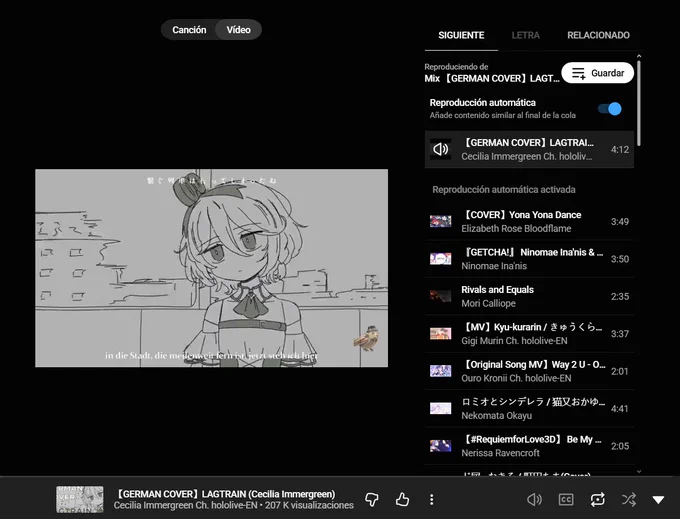Open the LETRA tab
The height and width of the screenshot is (519, 680).
click(526, 36)
